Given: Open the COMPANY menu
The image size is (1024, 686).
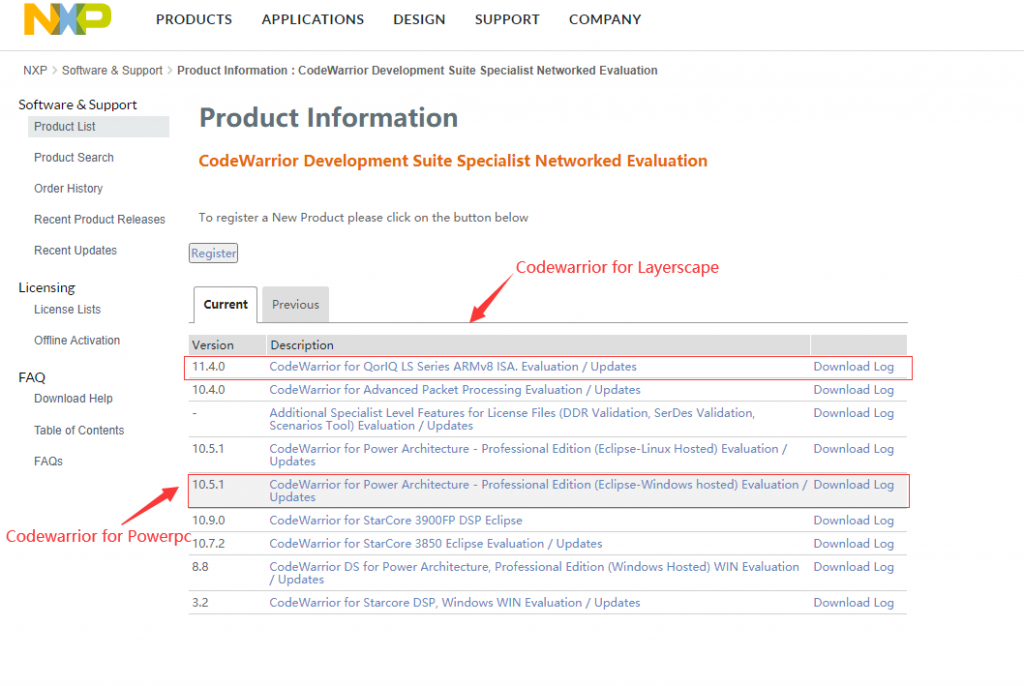Looking at the screenshot, I should 605,20.
